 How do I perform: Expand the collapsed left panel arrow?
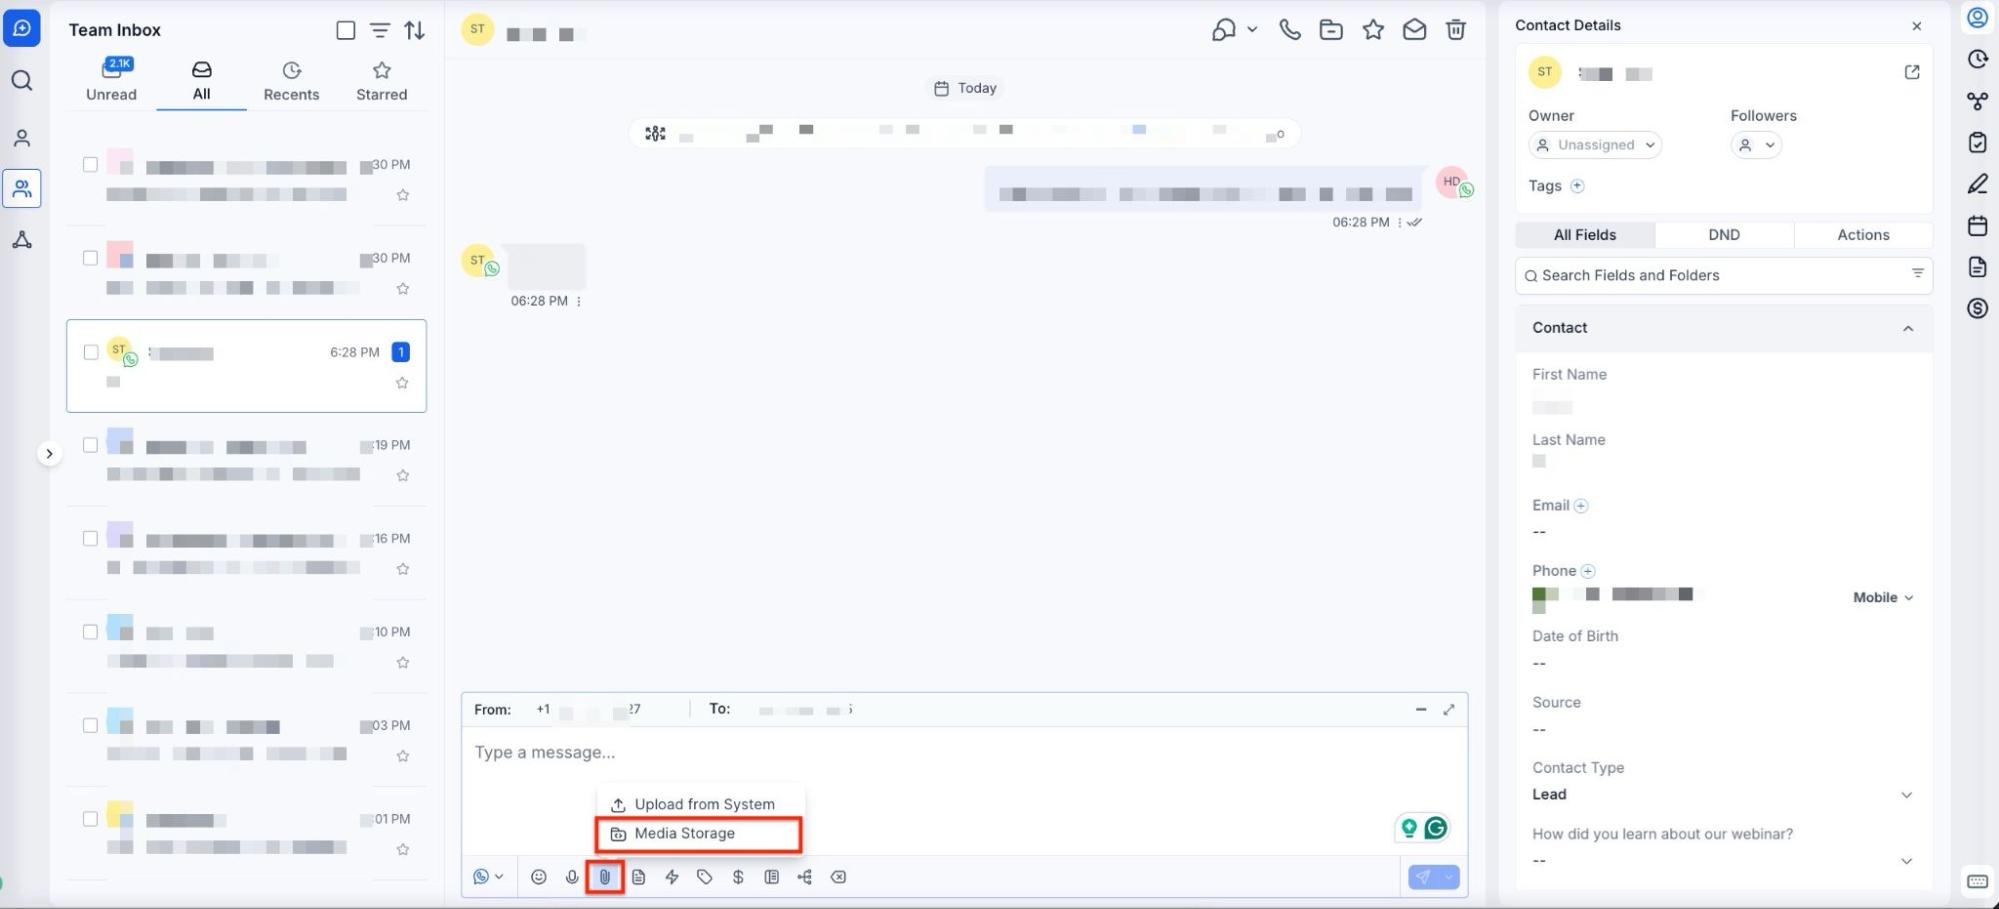[49, 454]
